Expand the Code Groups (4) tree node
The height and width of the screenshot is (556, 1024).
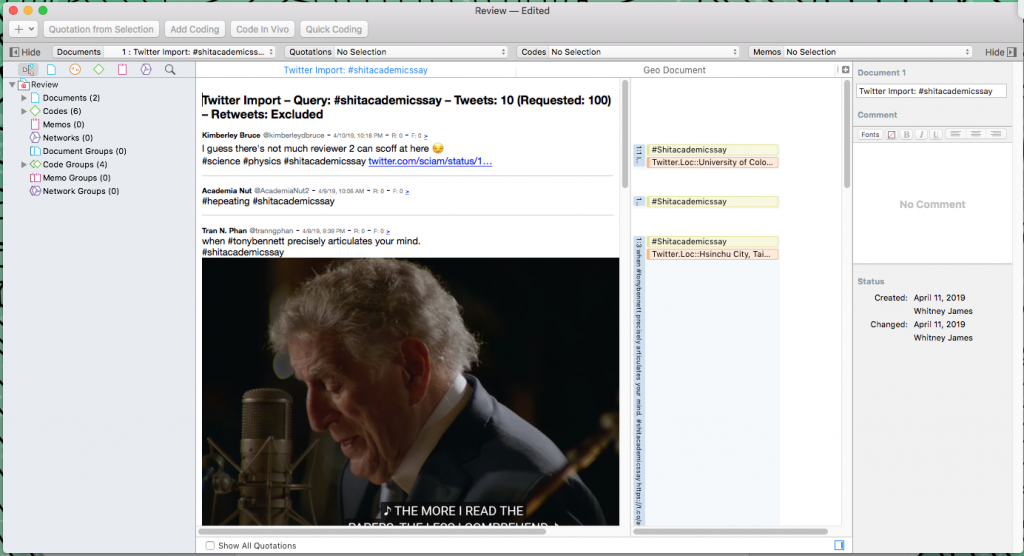coord(24,165)
